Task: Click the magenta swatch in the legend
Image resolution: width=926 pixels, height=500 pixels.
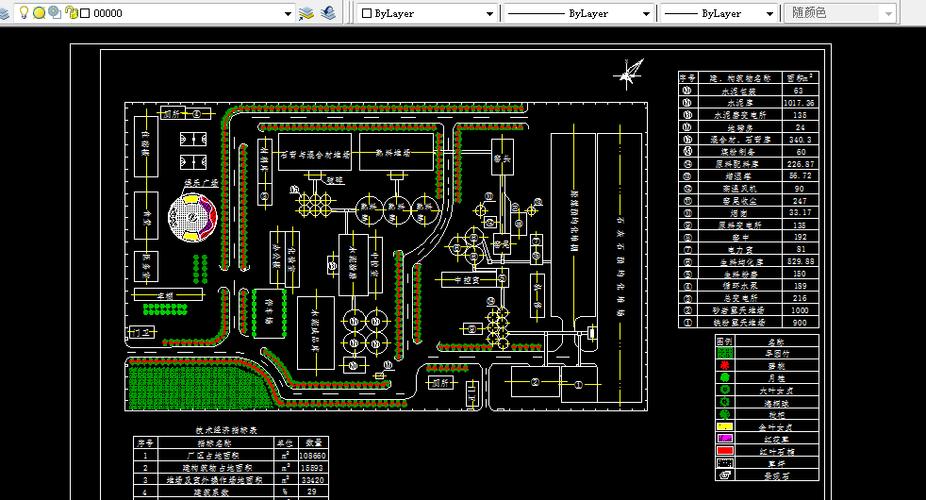Action: (x=725, y=439)
